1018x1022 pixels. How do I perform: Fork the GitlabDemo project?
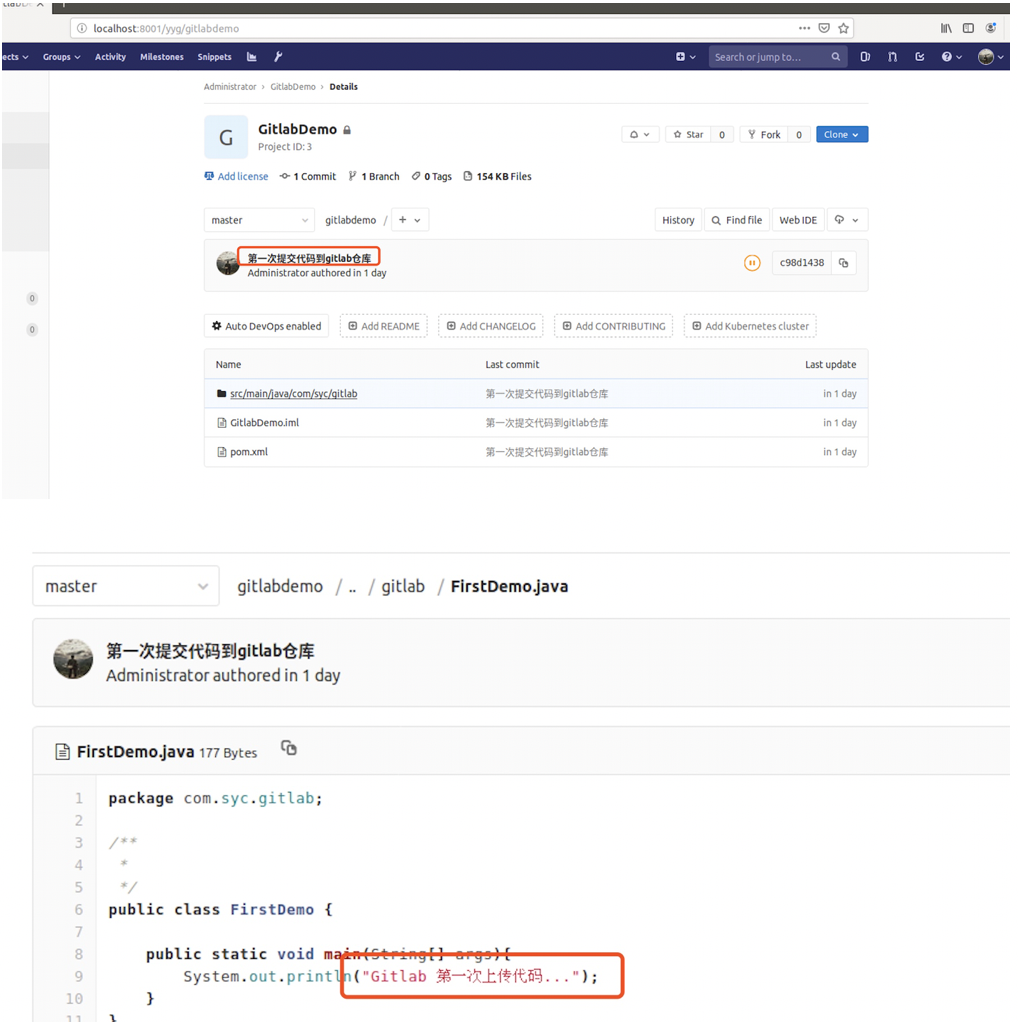pyautogui.click(x=764, y=134)
